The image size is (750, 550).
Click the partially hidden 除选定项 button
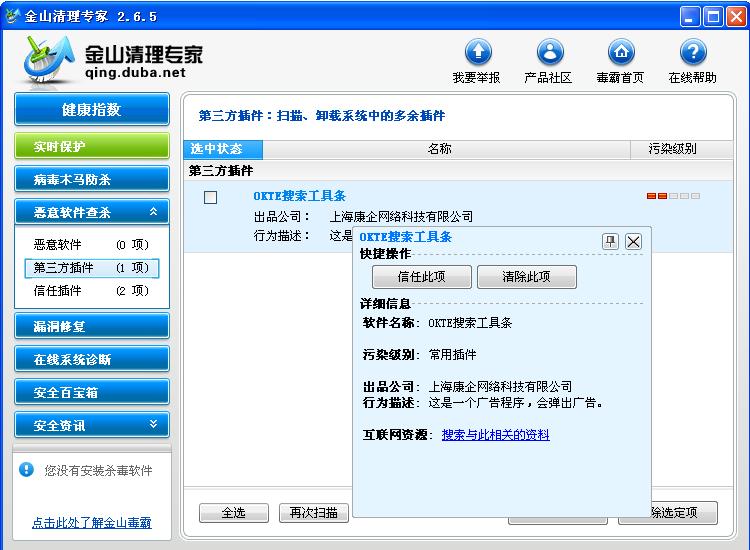pyautogui.click(x=684, y=513)
